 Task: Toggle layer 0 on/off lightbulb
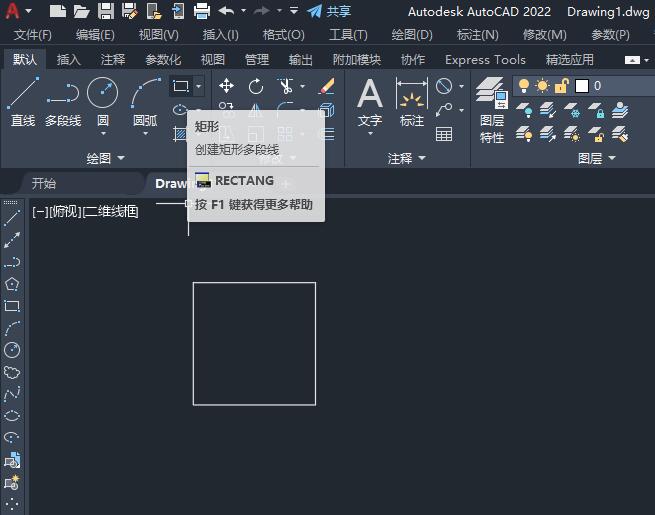tap(523, 86)
